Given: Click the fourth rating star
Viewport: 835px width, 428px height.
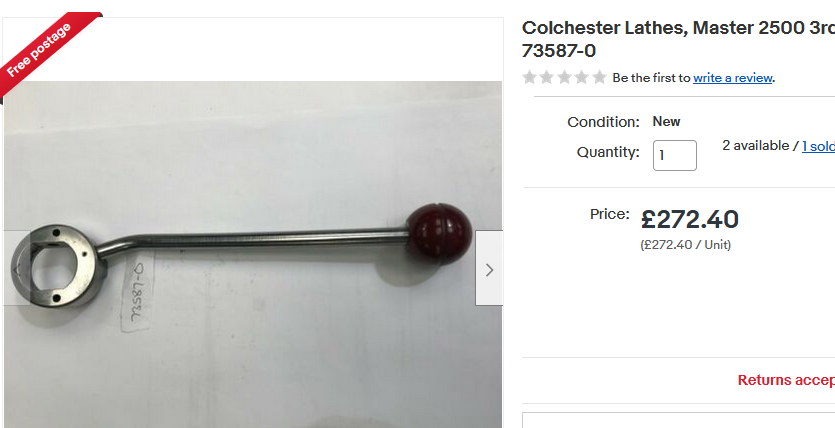Looking at the screenshot, I should point(582,78).
